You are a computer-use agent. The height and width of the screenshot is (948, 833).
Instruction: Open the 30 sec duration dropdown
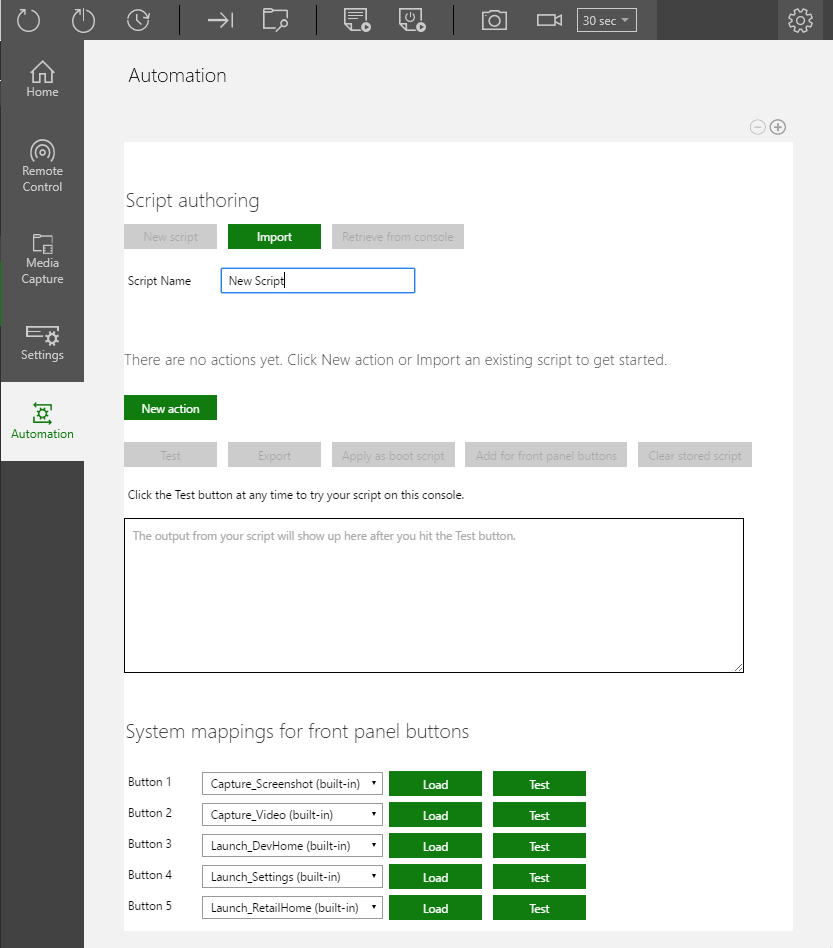pyautogui.click(x=606, y=21)
